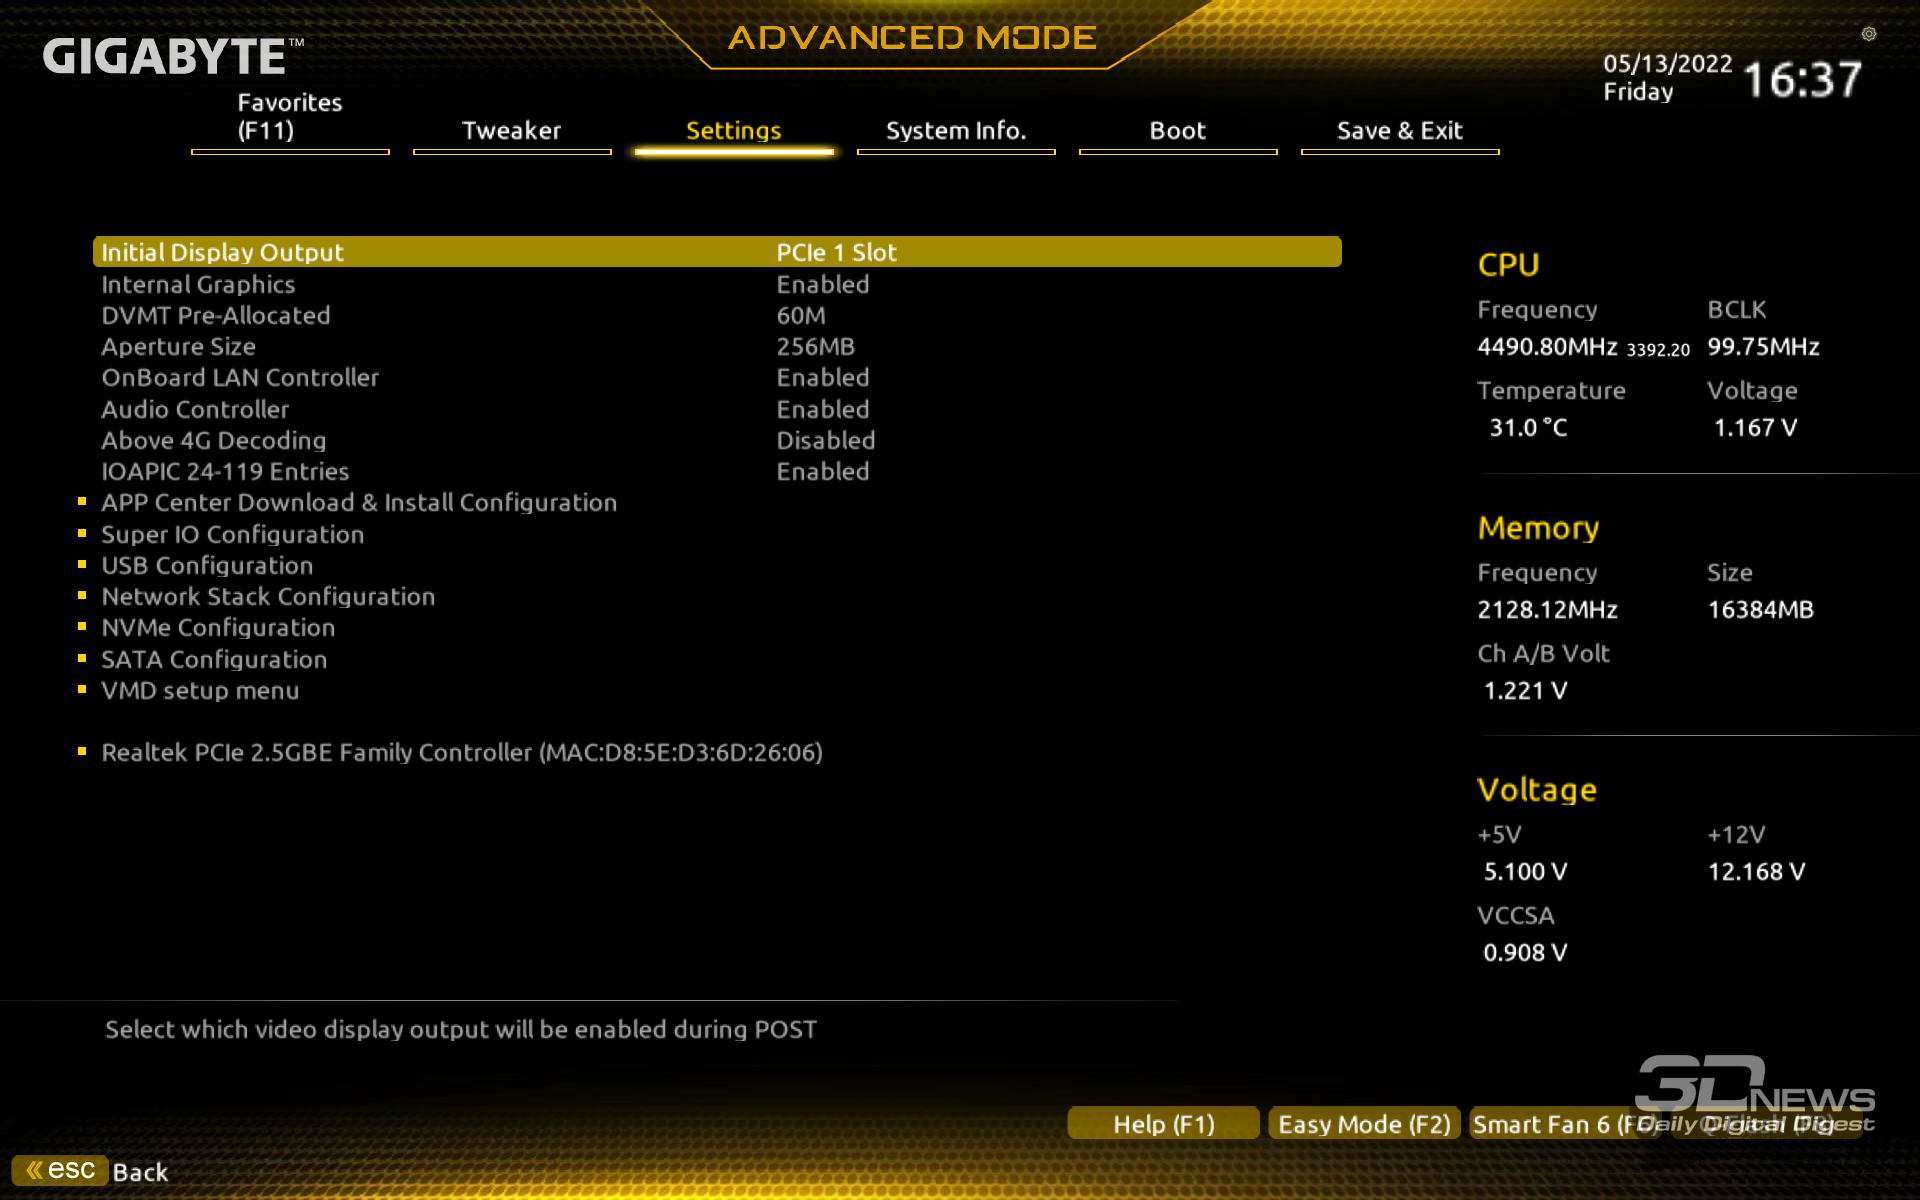Open SATA Configuration submenu
This screenshot has width=1920, height=1200.
(x=214, y=659)
